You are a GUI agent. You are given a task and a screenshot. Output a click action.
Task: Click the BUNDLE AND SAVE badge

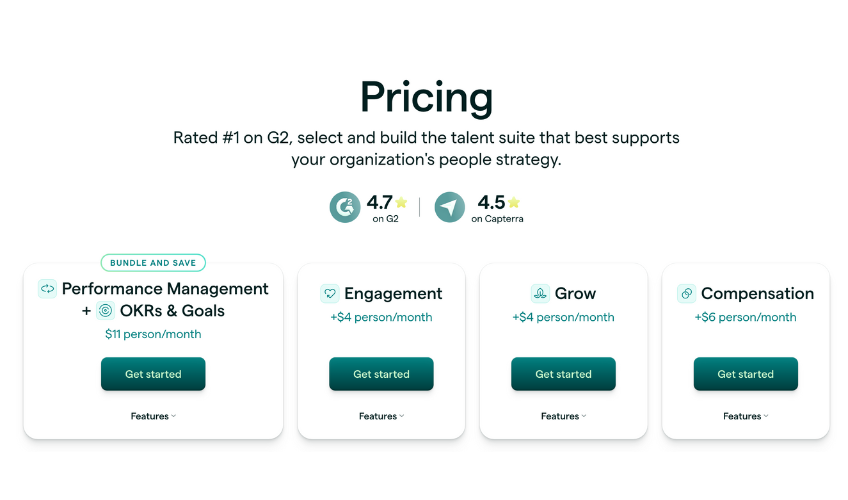tap(153, 263)
